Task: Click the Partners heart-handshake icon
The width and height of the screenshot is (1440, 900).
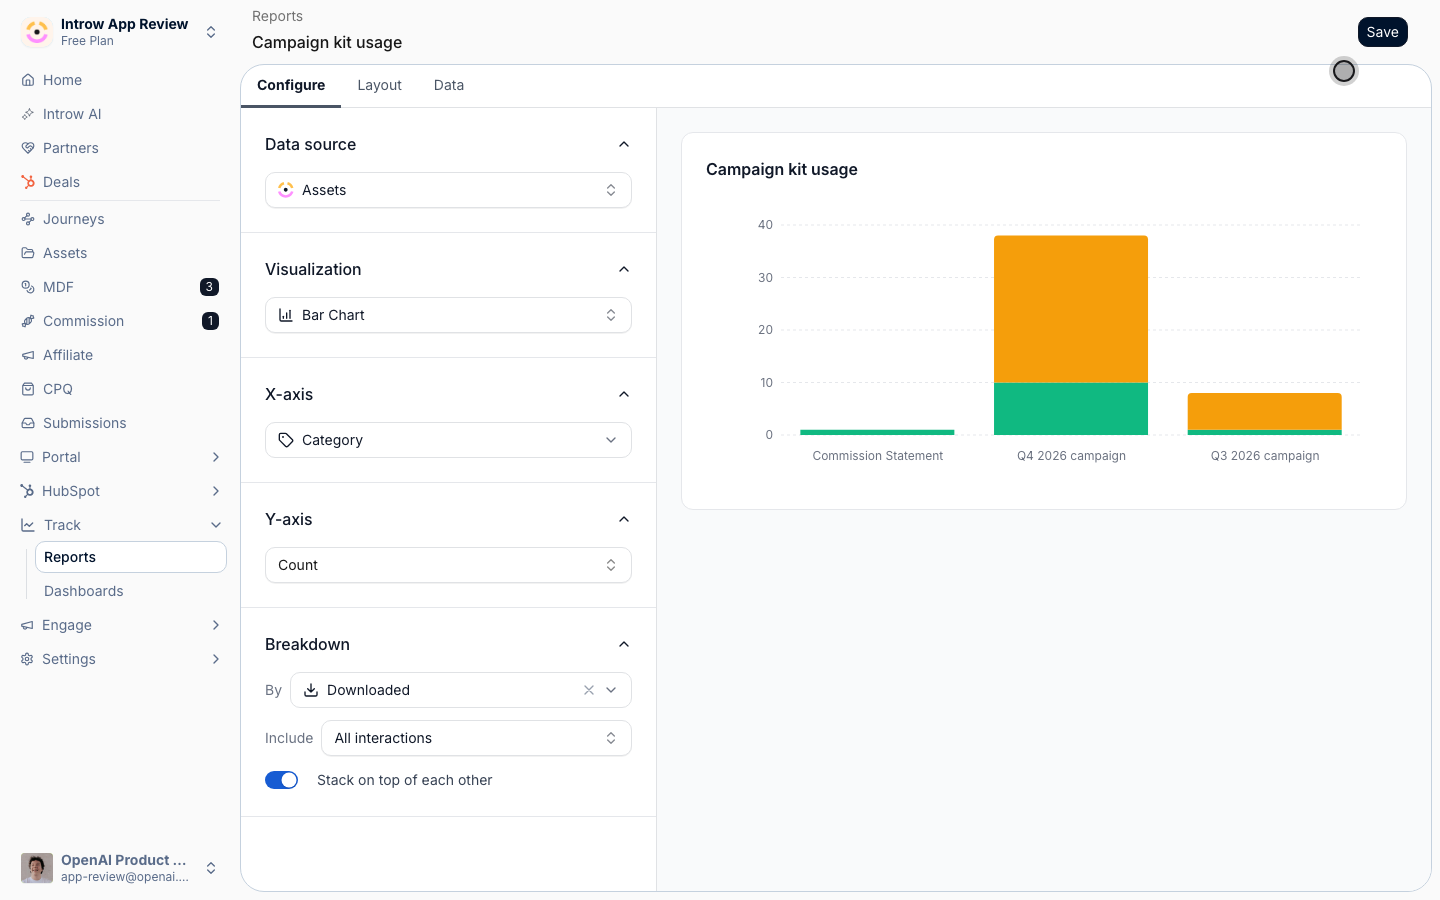Action: click(x=28, y=148)
